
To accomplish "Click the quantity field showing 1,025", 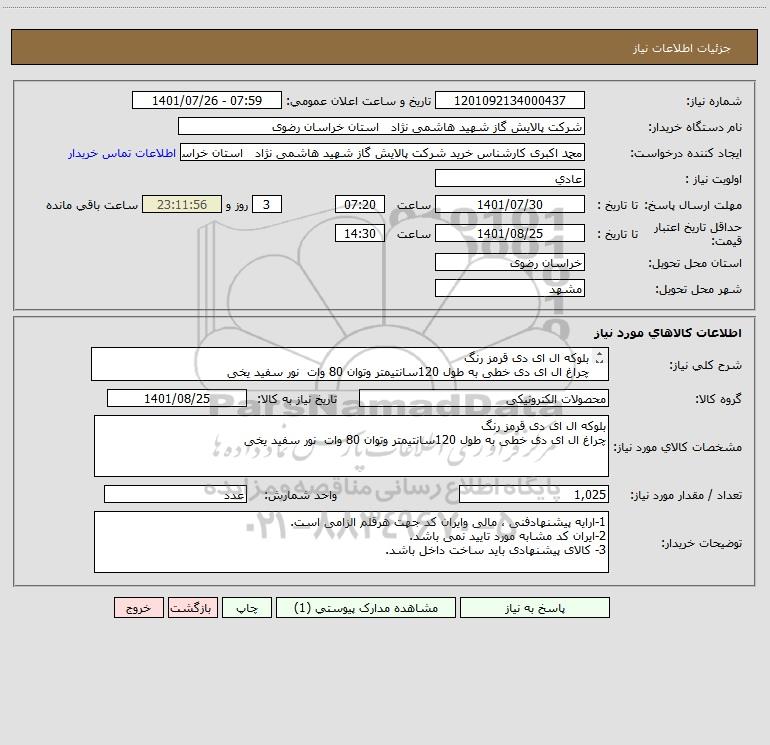I will click(534, 494).
